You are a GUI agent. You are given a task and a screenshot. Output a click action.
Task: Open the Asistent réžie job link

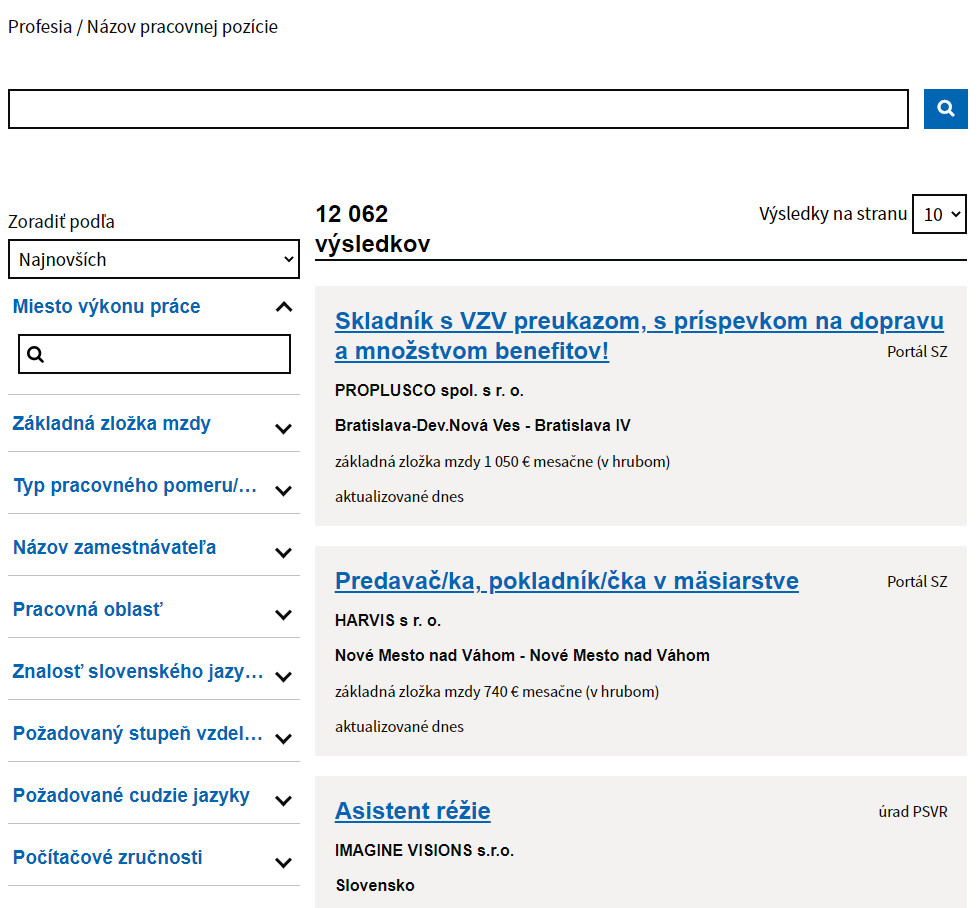point(413,810)
